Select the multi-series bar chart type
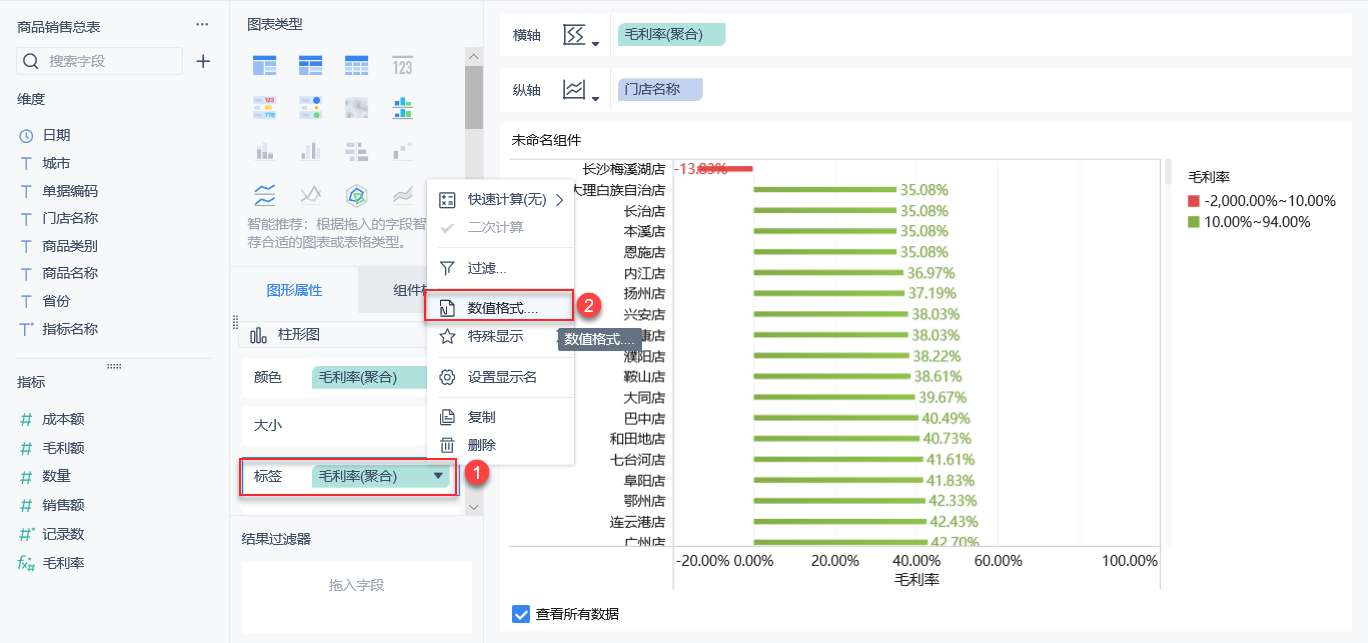This screenshot has height=643, width=1368. click(402, 108)
